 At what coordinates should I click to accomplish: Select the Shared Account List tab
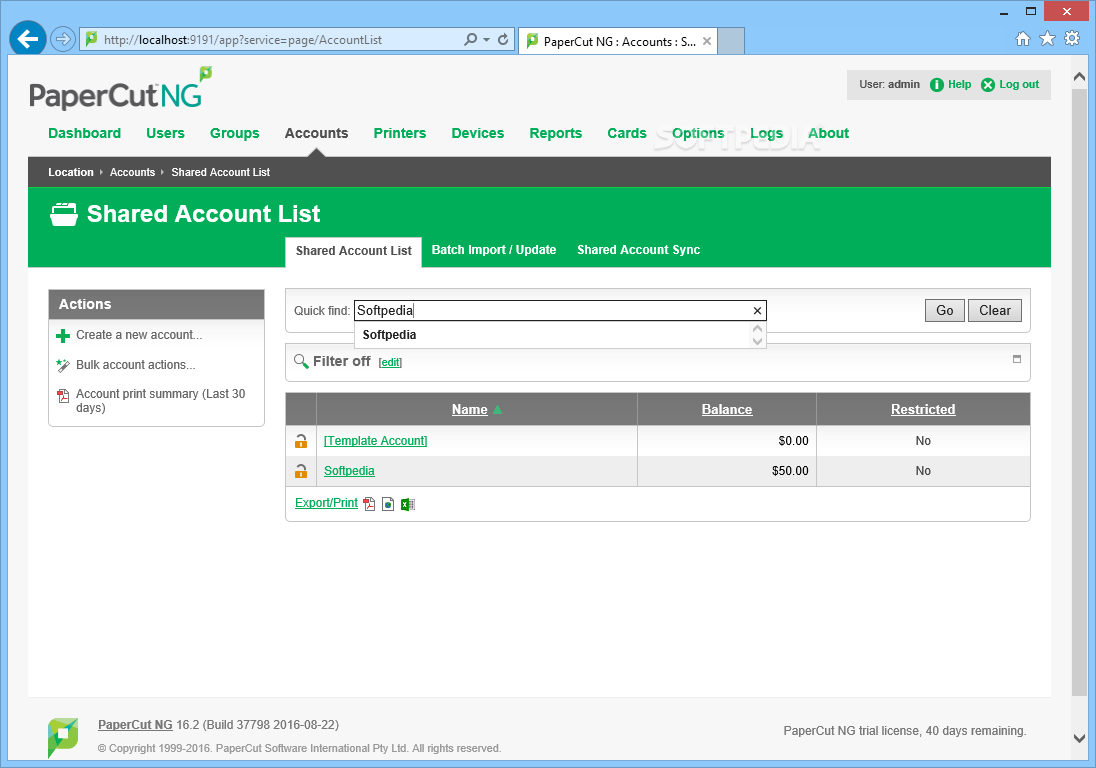(x=353, y=251)
